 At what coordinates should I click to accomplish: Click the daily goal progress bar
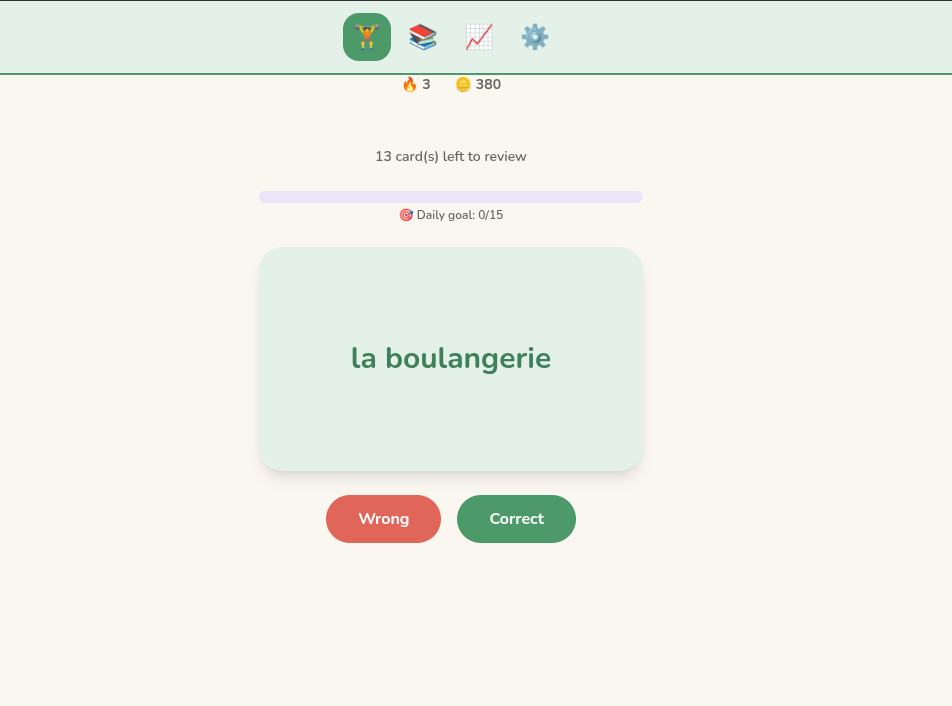451,197
